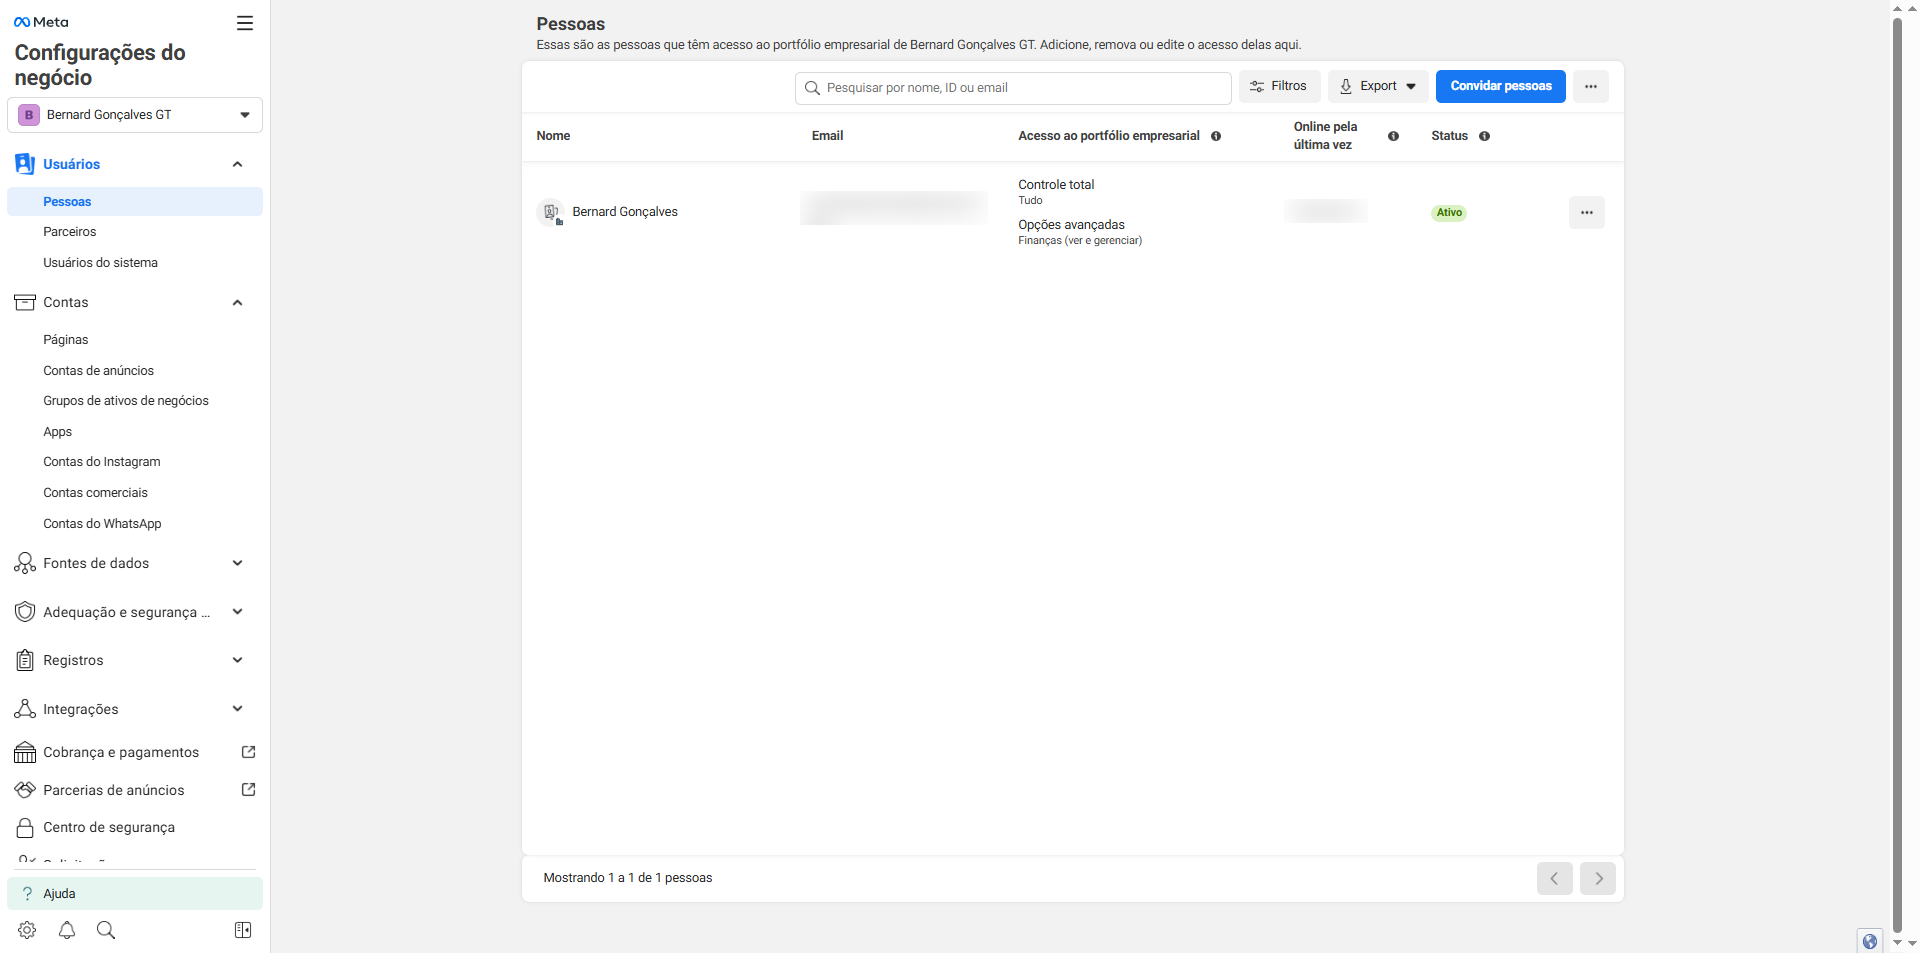The height and width of the screenshot is (953, 1920).
Task: Select the Bernard Gonçalves name in the table
Action: 625,212
